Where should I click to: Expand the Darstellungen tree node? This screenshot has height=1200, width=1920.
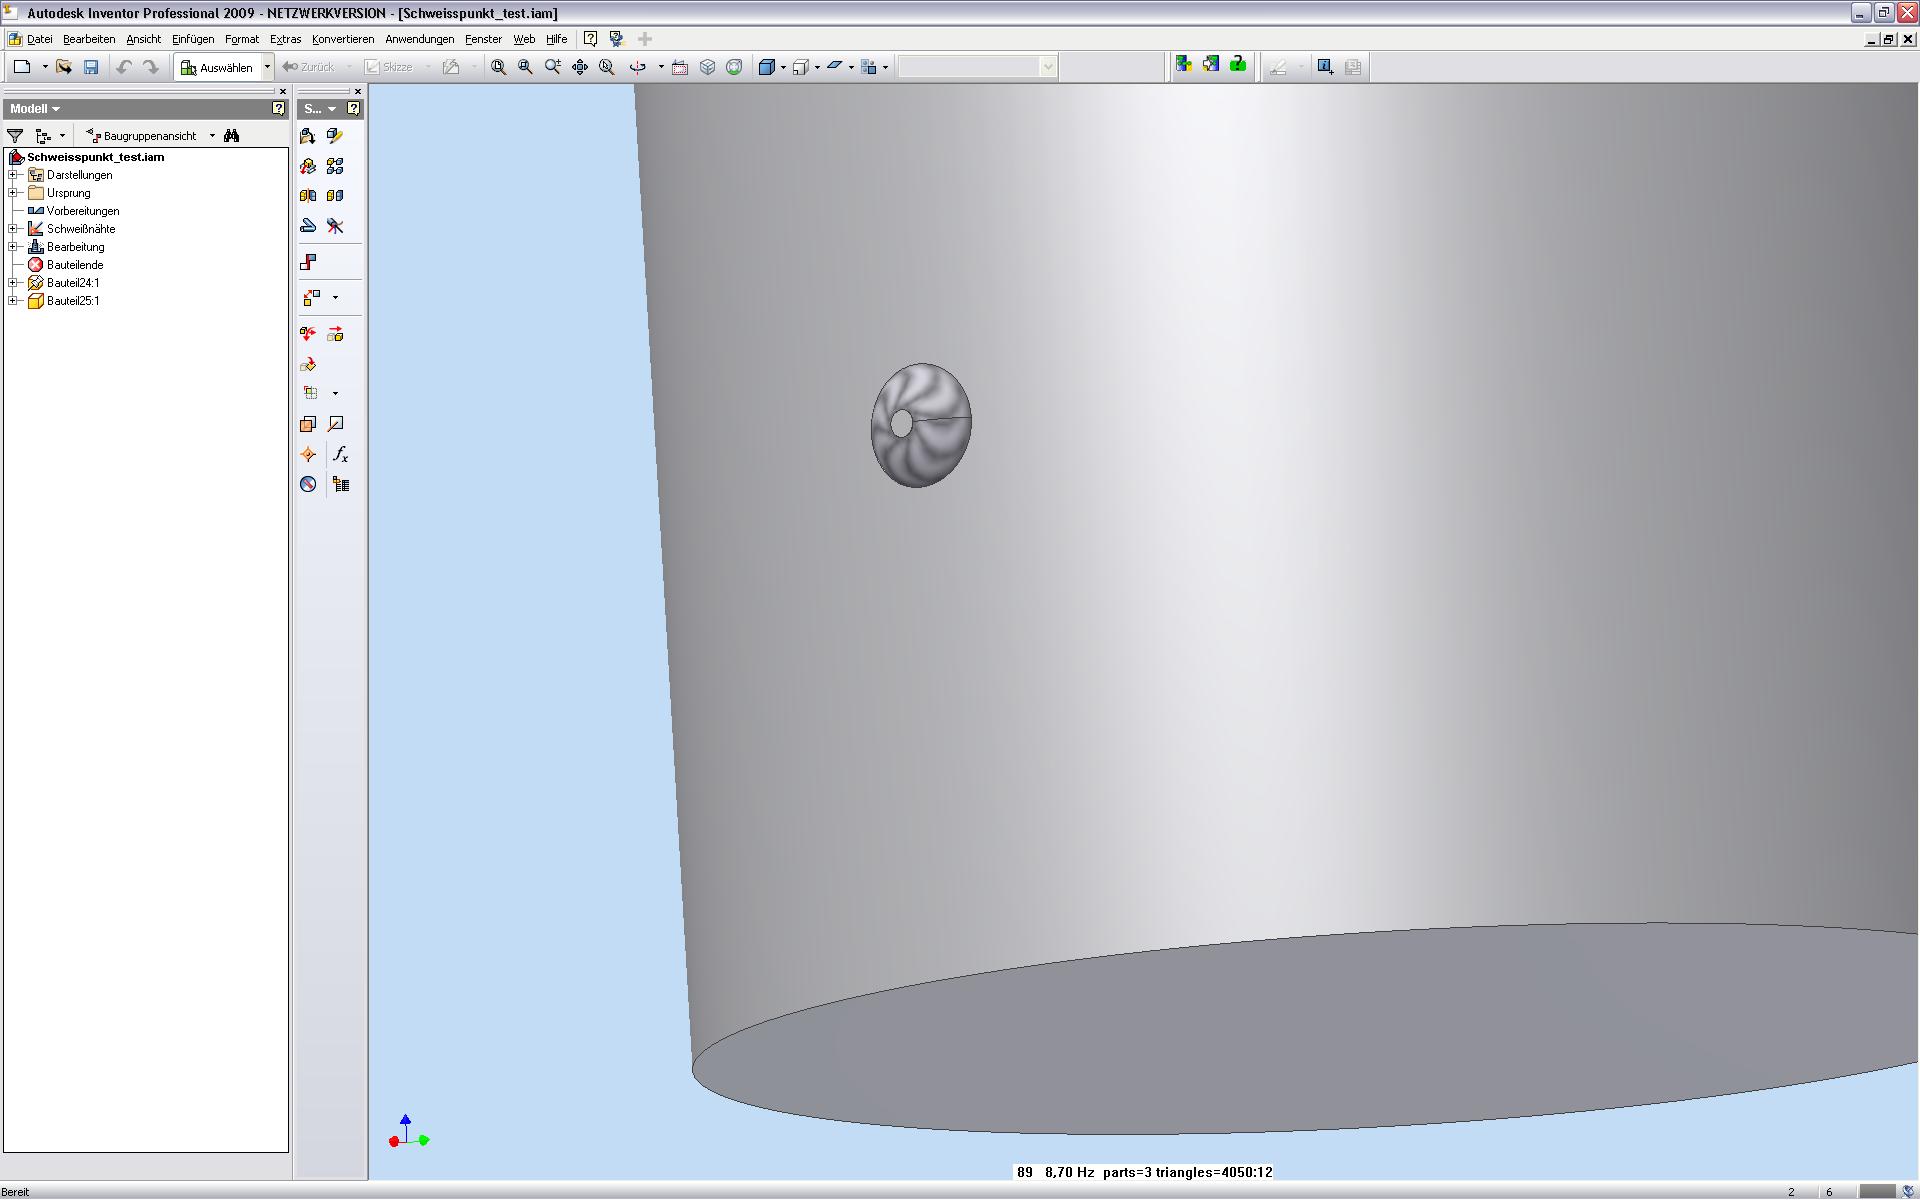[13, 175]
